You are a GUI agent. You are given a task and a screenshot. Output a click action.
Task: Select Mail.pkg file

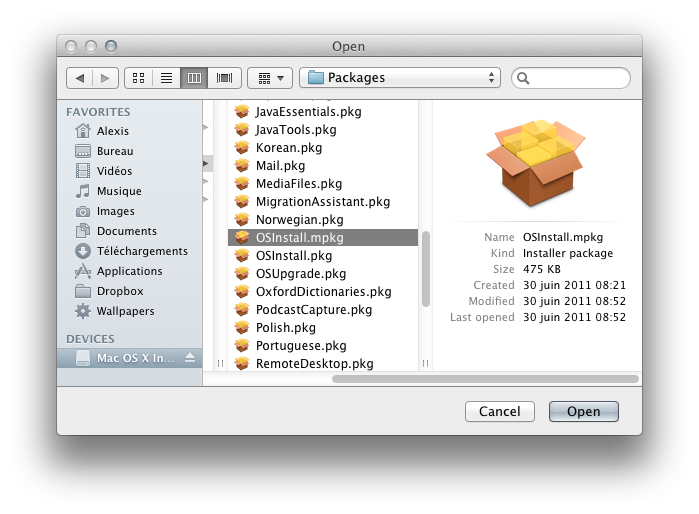(x=323, y=166)
